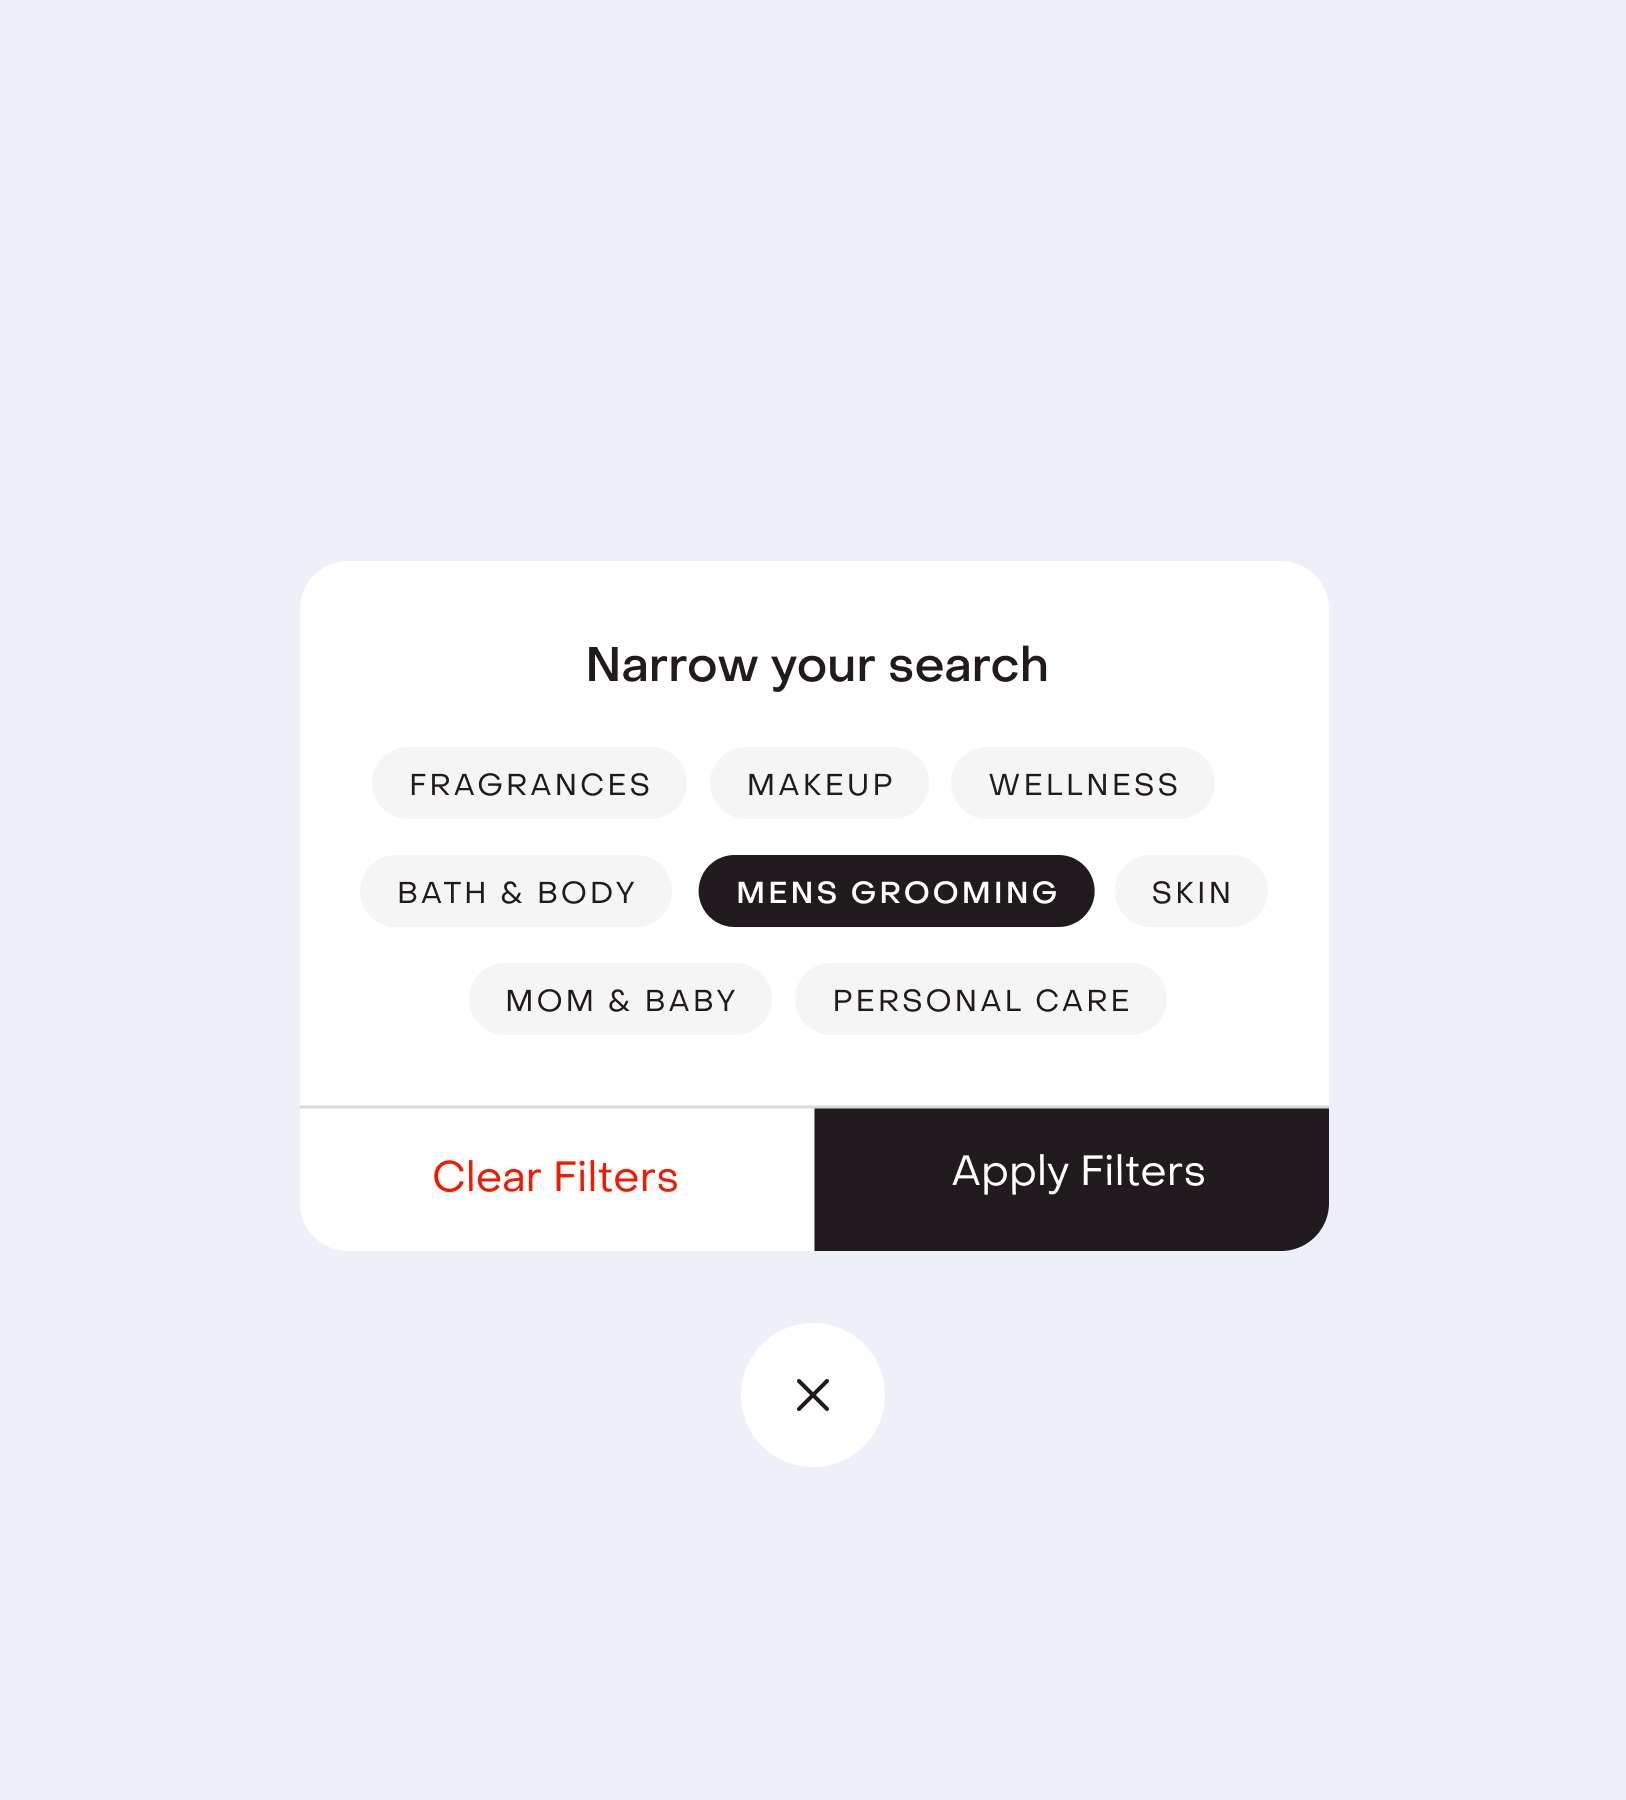The height and width of the screenshot is (1800, 1626).
Task: Toggle the Skin filter chip
Action: (x=1191, y=892)
